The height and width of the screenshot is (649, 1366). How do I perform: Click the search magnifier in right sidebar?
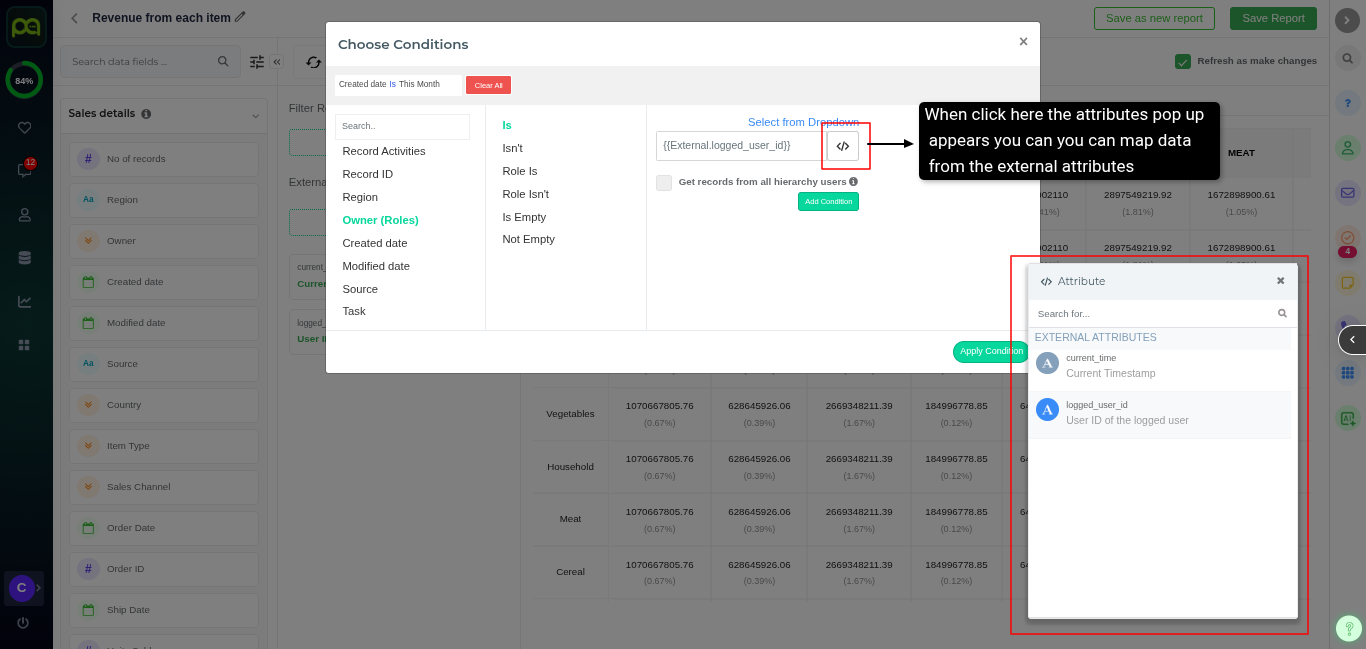tap(1347, 59)
